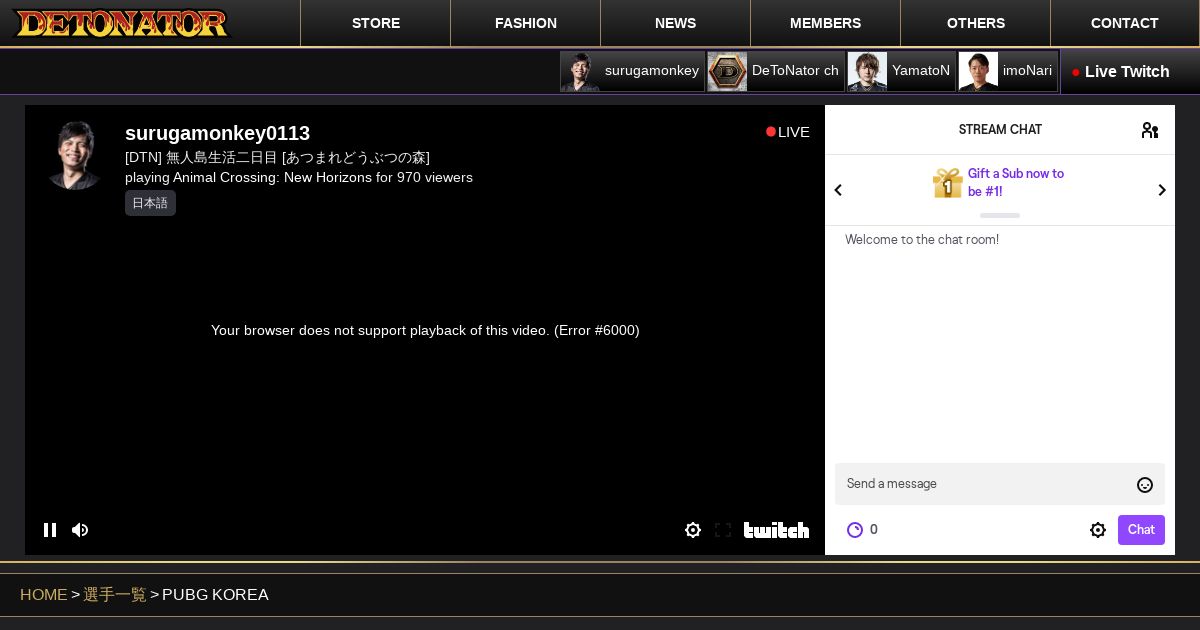Open Twitch logo link in player
Screen dimensions: 1200x630
point(776,530)
